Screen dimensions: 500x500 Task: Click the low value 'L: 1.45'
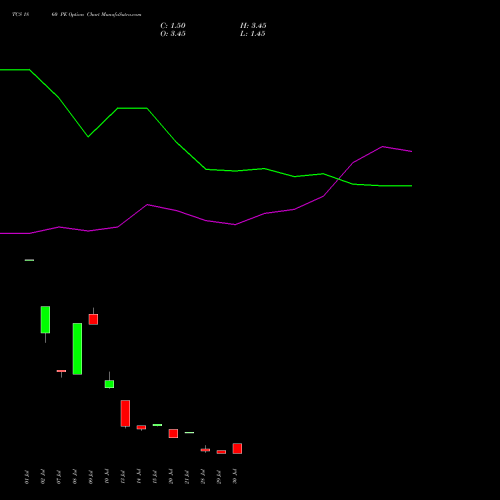coord(253,34)
